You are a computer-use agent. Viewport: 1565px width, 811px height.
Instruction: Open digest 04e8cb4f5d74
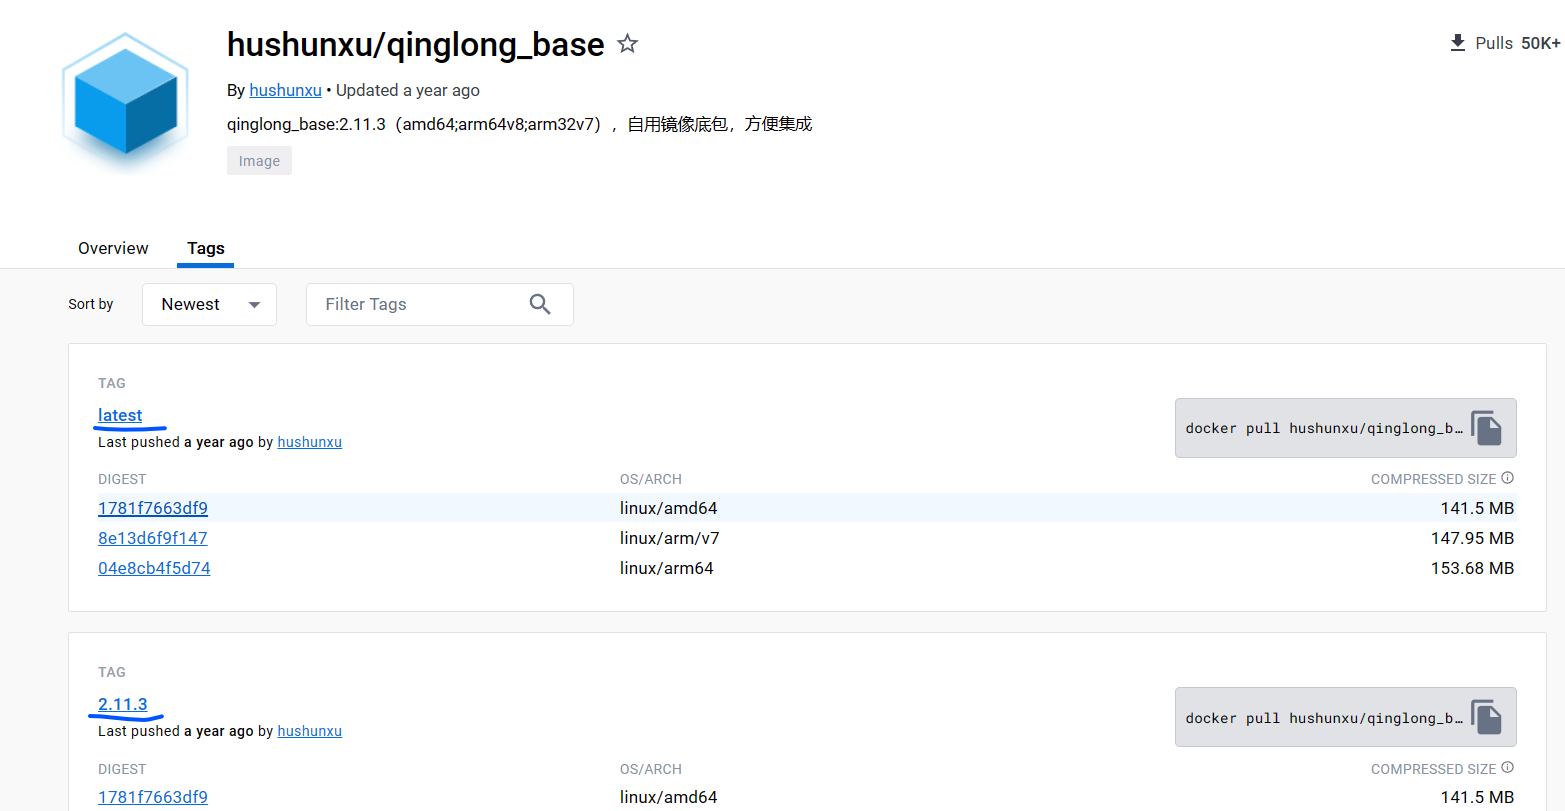coord(154,568)
